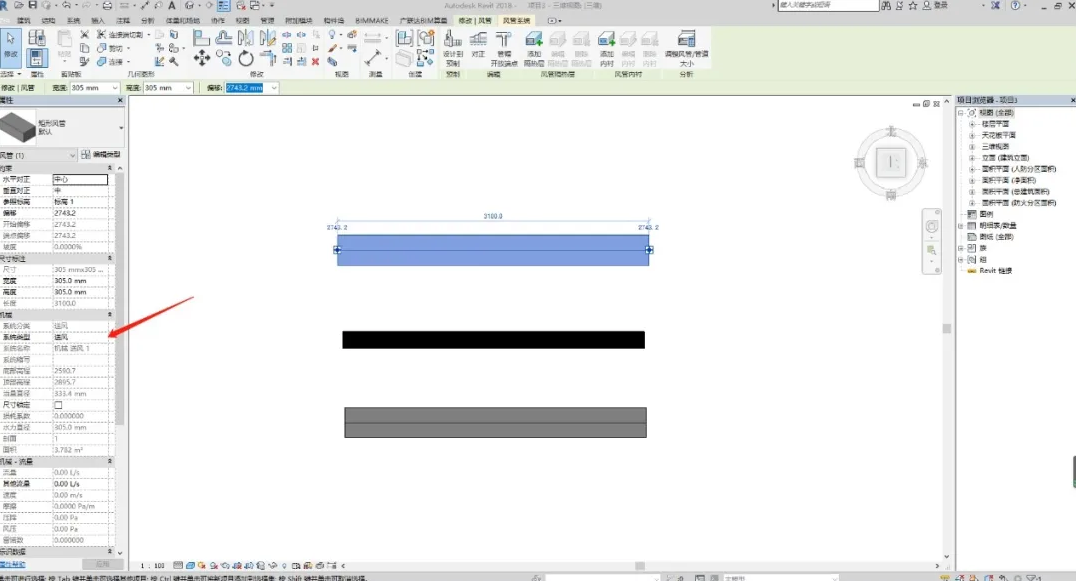Switch to the 系统 ribbon tab
This screenshot has height=581, width=1076.
point(73,21)
